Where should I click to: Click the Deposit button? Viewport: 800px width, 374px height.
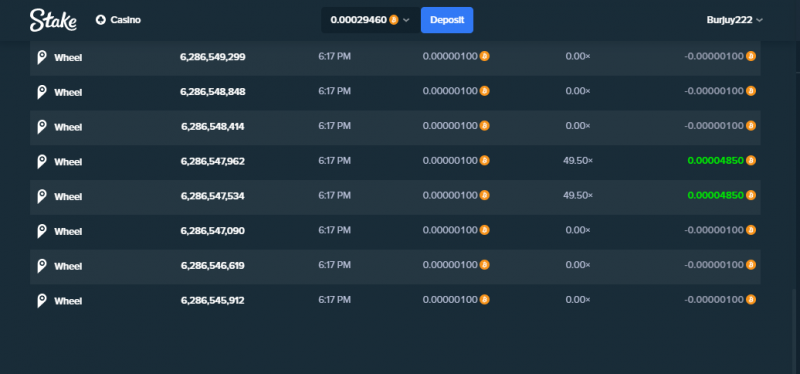click(447, 20)
